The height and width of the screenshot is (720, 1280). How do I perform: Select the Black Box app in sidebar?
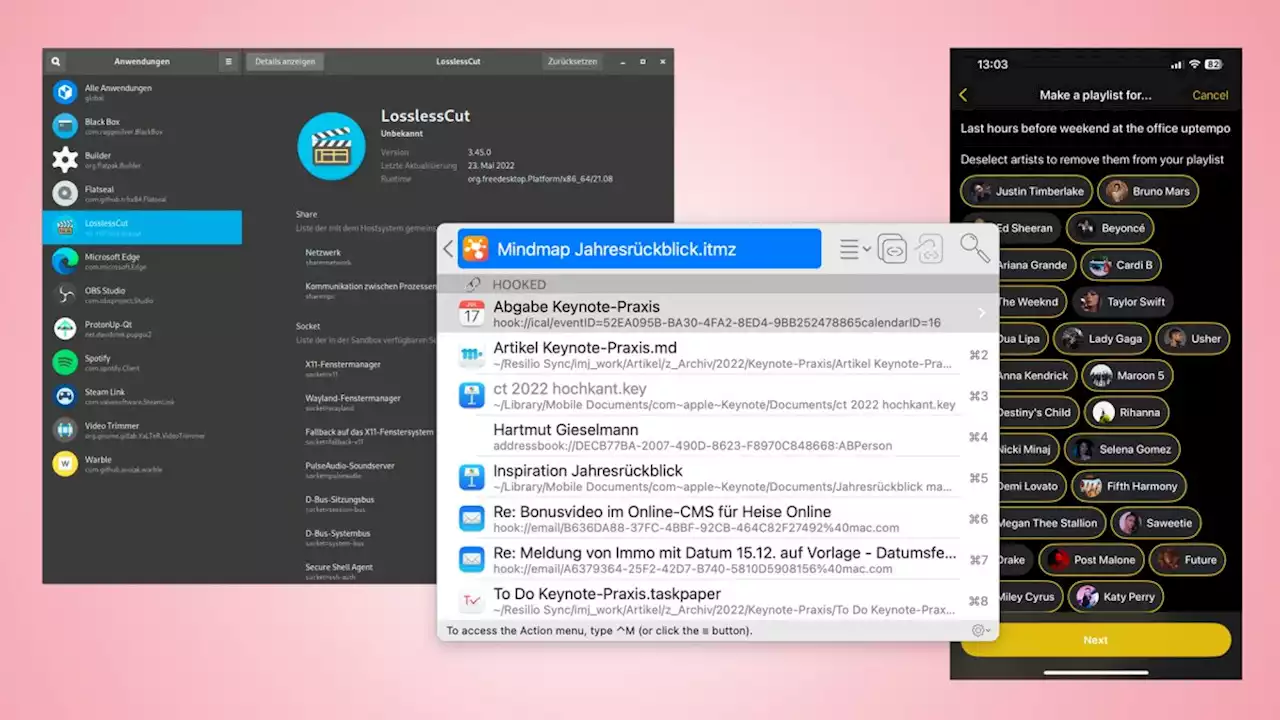(x=142, y=126)
